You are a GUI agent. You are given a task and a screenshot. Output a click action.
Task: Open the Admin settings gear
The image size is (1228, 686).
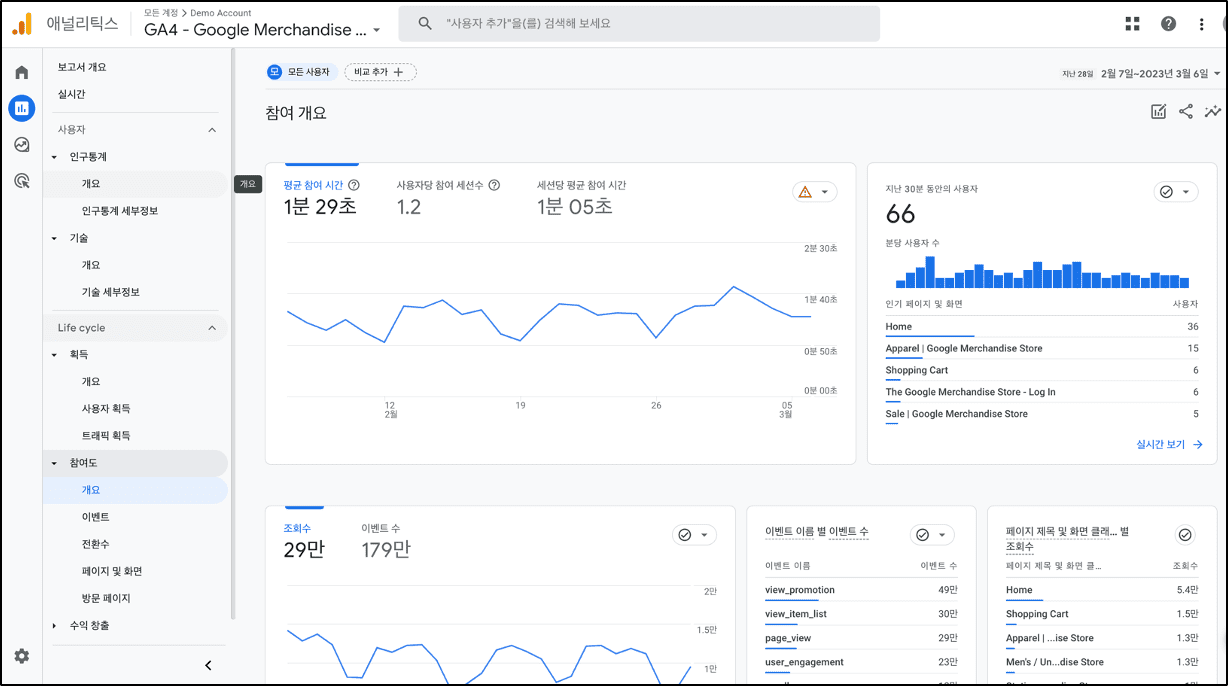[22, 656]
